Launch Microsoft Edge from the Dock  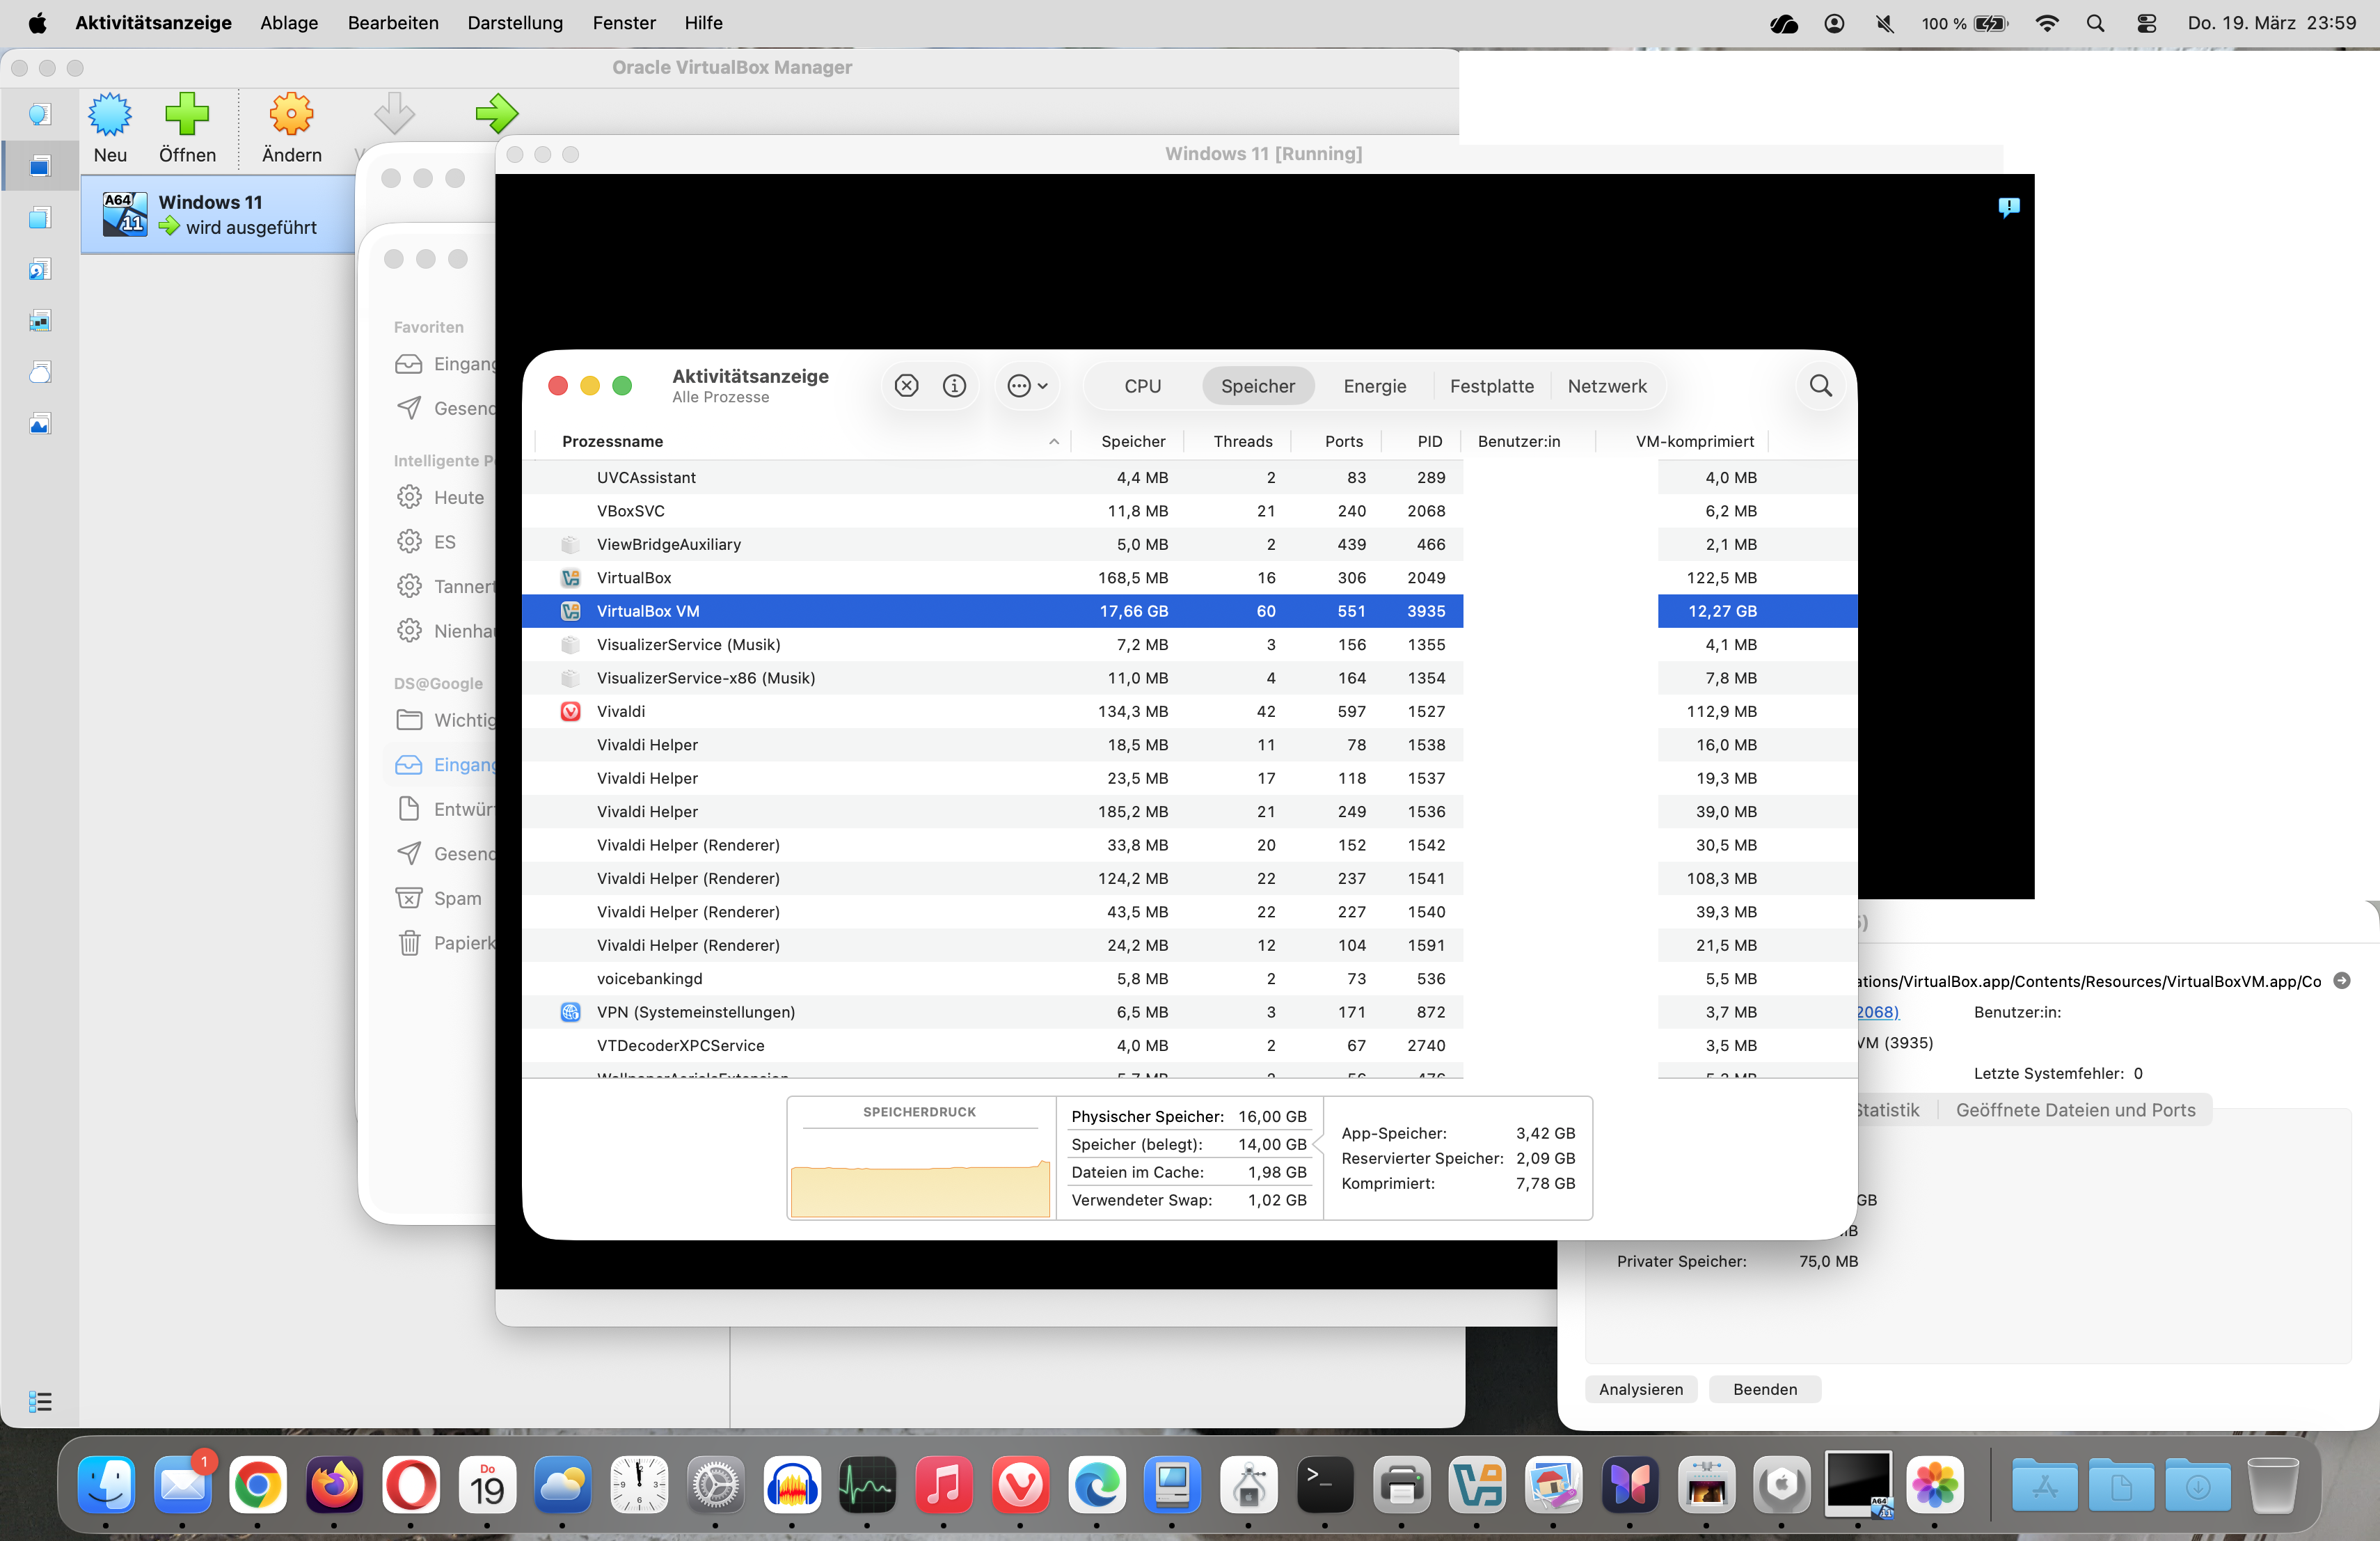click(x=1097, y=1484)
